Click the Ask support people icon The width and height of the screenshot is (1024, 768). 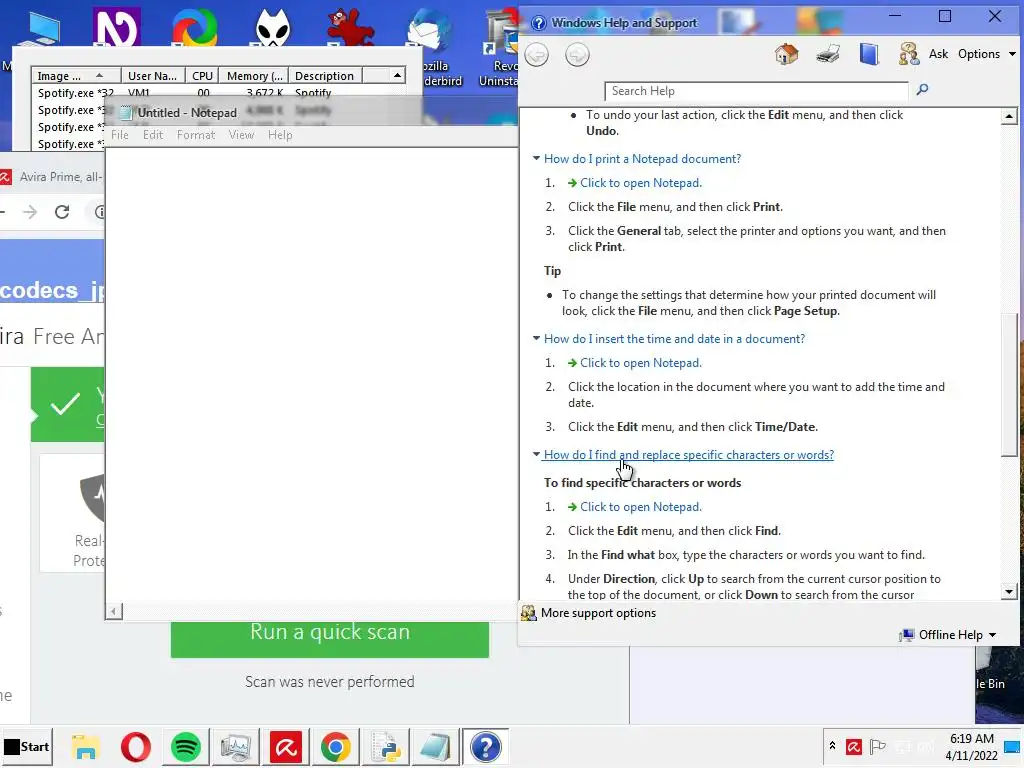909,54
